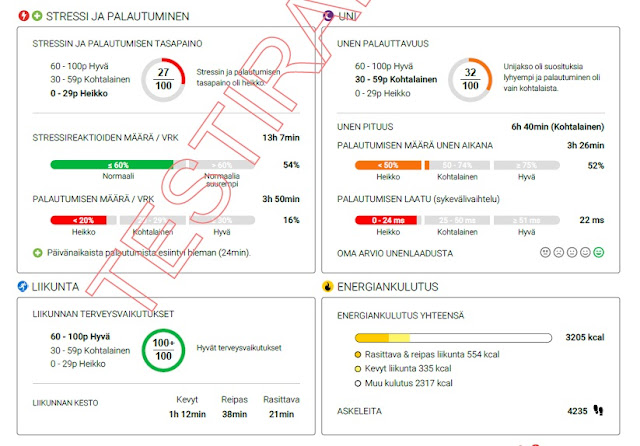
Task: Click OMA ARVIO UNENLAADUSTA label
Action: [395, 253]
